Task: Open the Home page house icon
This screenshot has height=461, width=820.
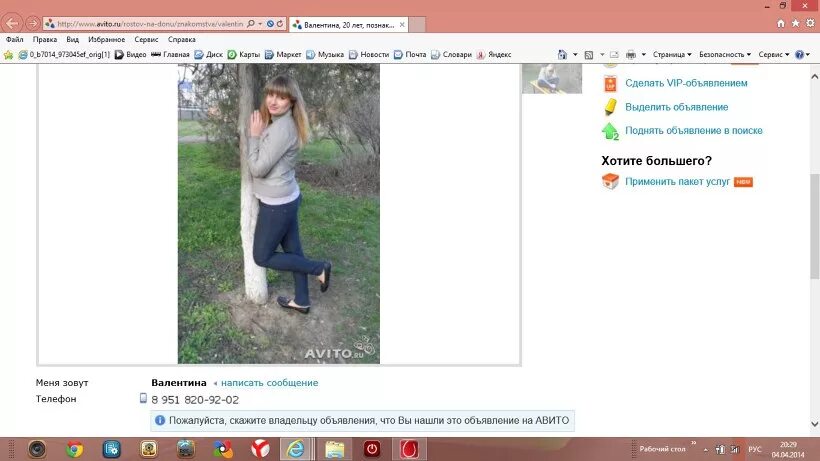Action: 780,24
